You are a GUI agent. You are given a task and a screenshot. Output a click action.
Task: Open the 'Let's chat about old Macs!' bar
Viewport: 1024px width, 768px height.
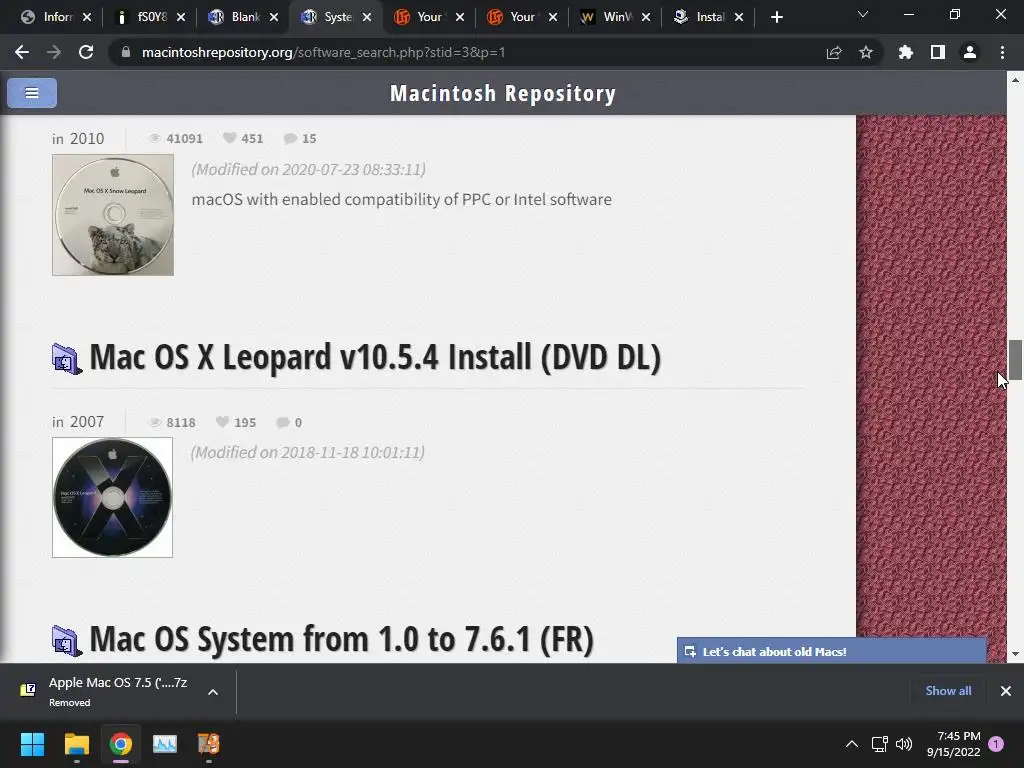[x=831, y=651]
